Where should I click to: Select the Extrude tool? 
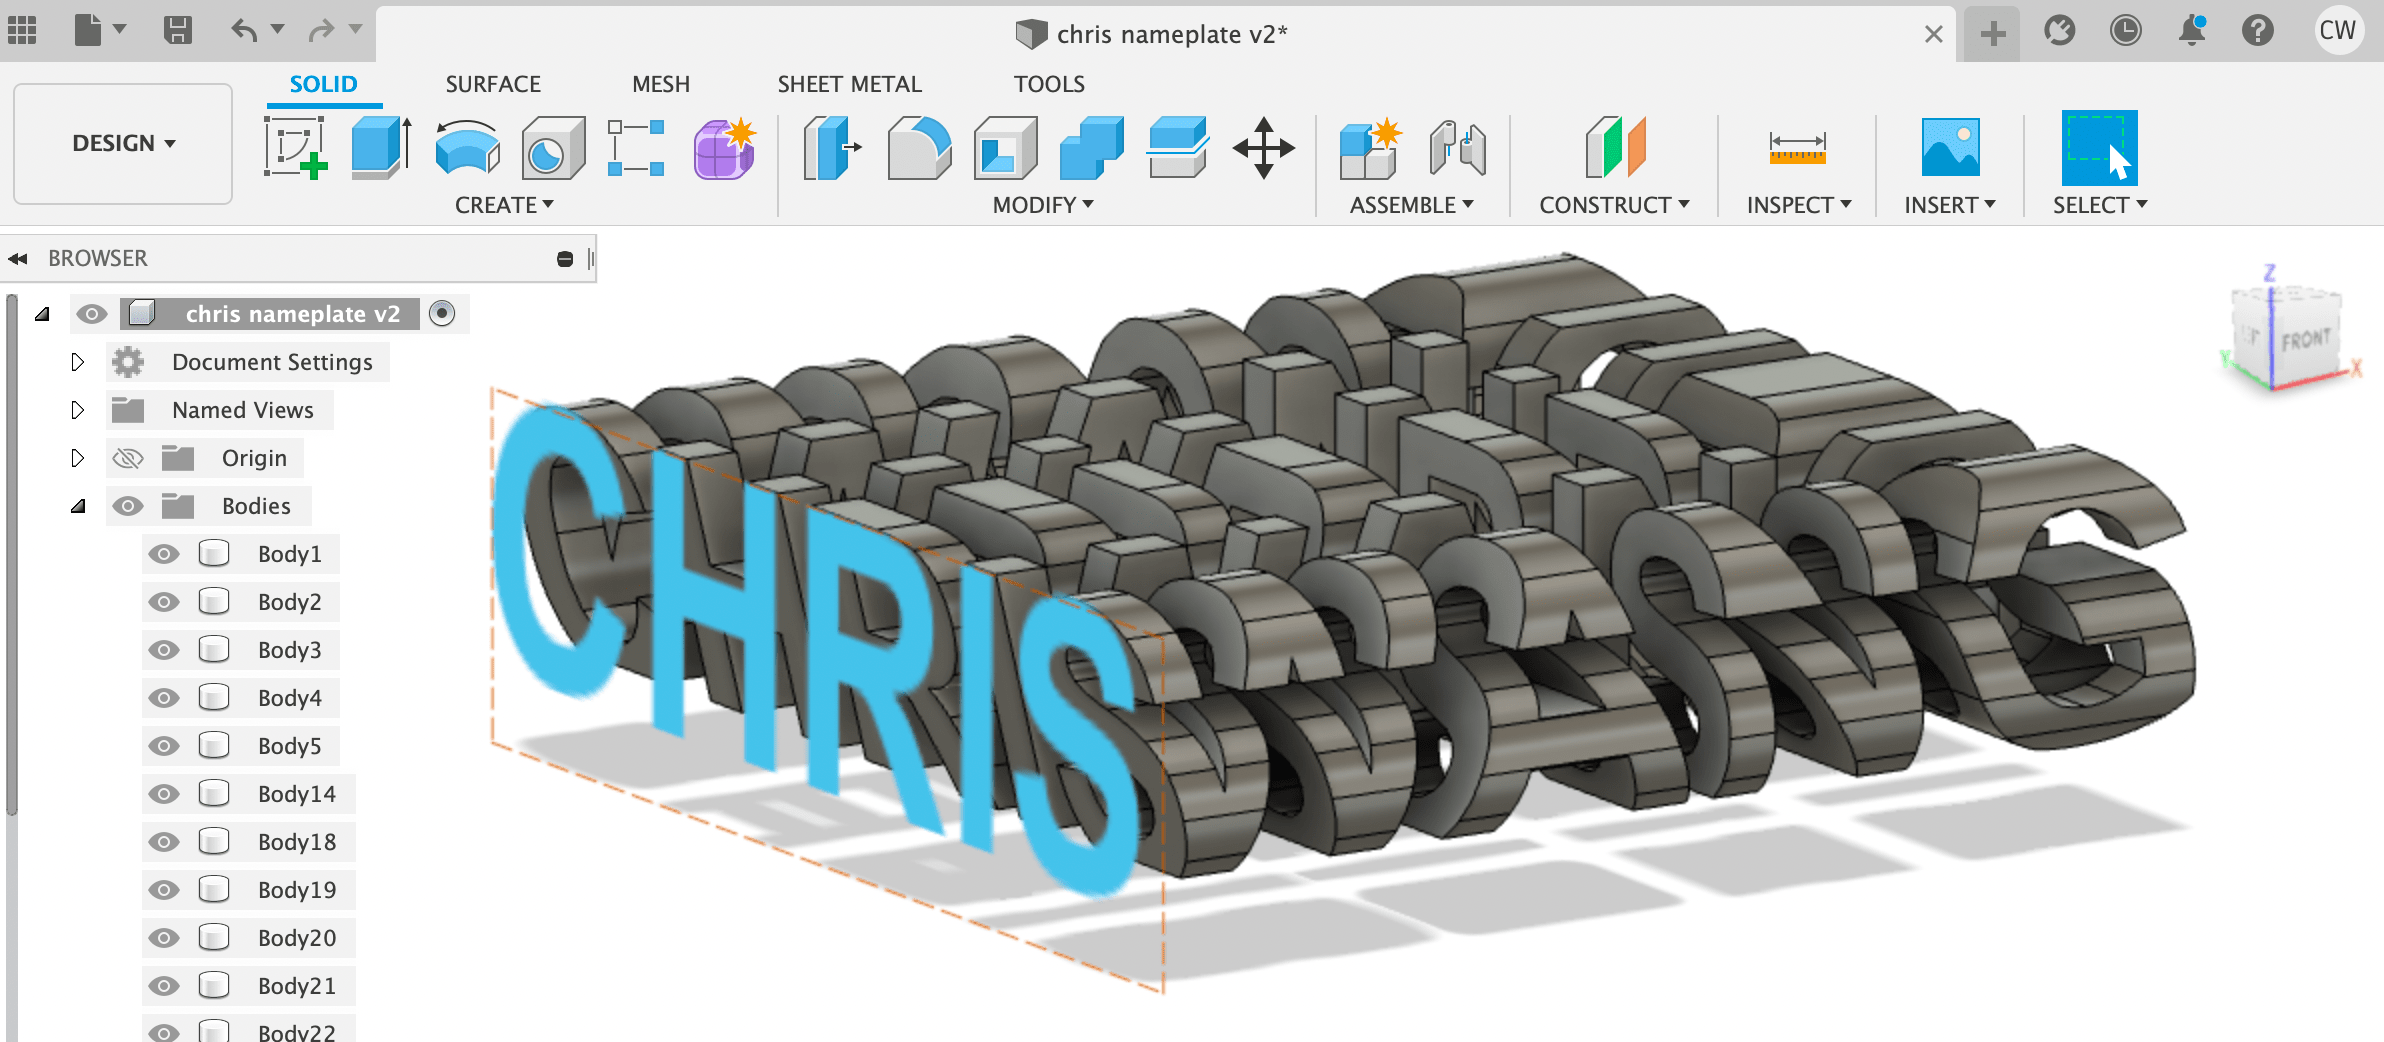pyautogui.click(x=382, y=147)
